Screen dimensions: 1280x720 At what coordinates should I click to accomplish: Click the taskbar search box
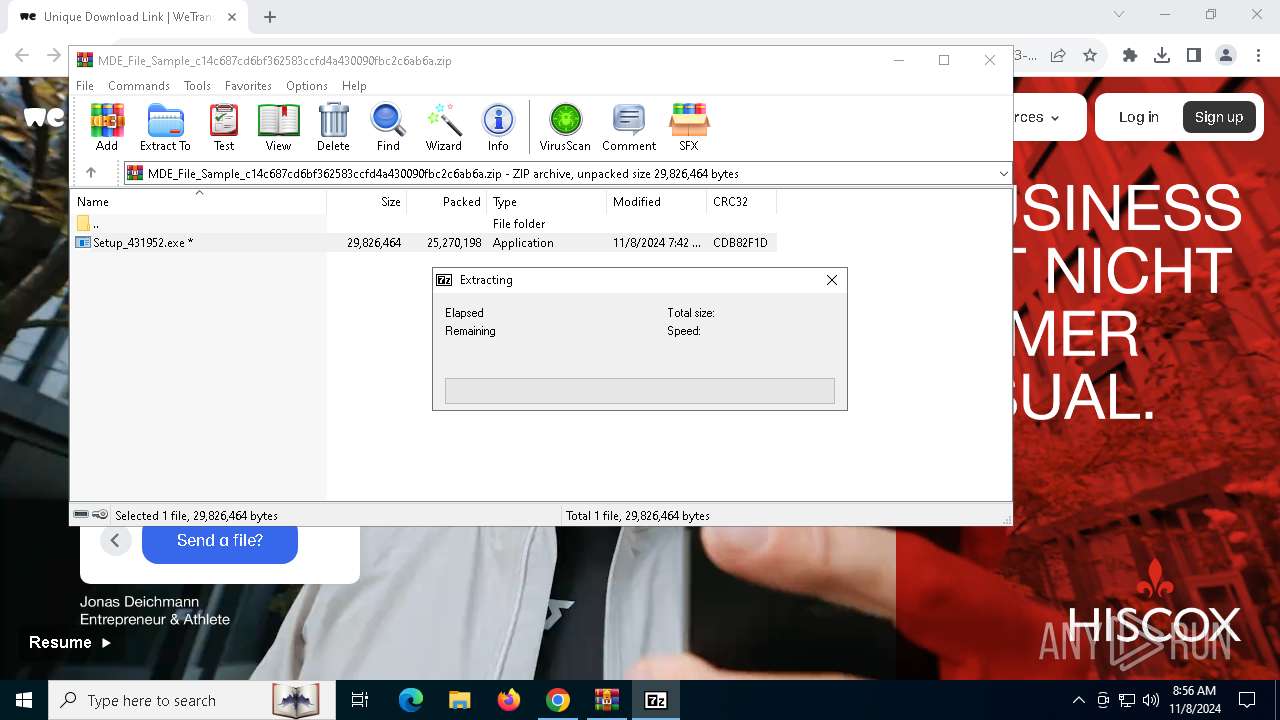tap(190, 700)
